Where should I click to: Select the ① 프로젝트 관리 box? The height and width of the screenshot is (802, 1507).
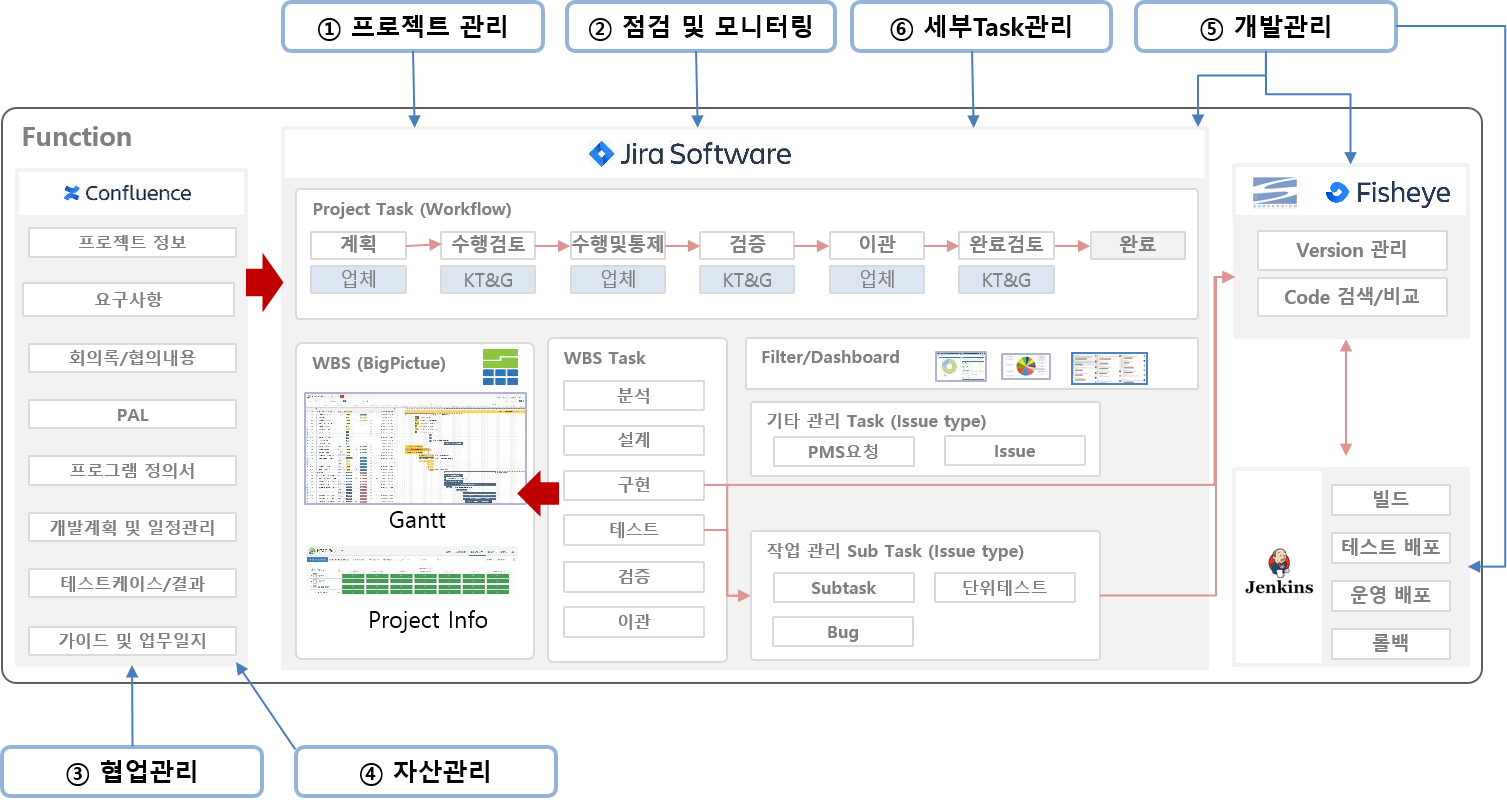pos(413,27)
